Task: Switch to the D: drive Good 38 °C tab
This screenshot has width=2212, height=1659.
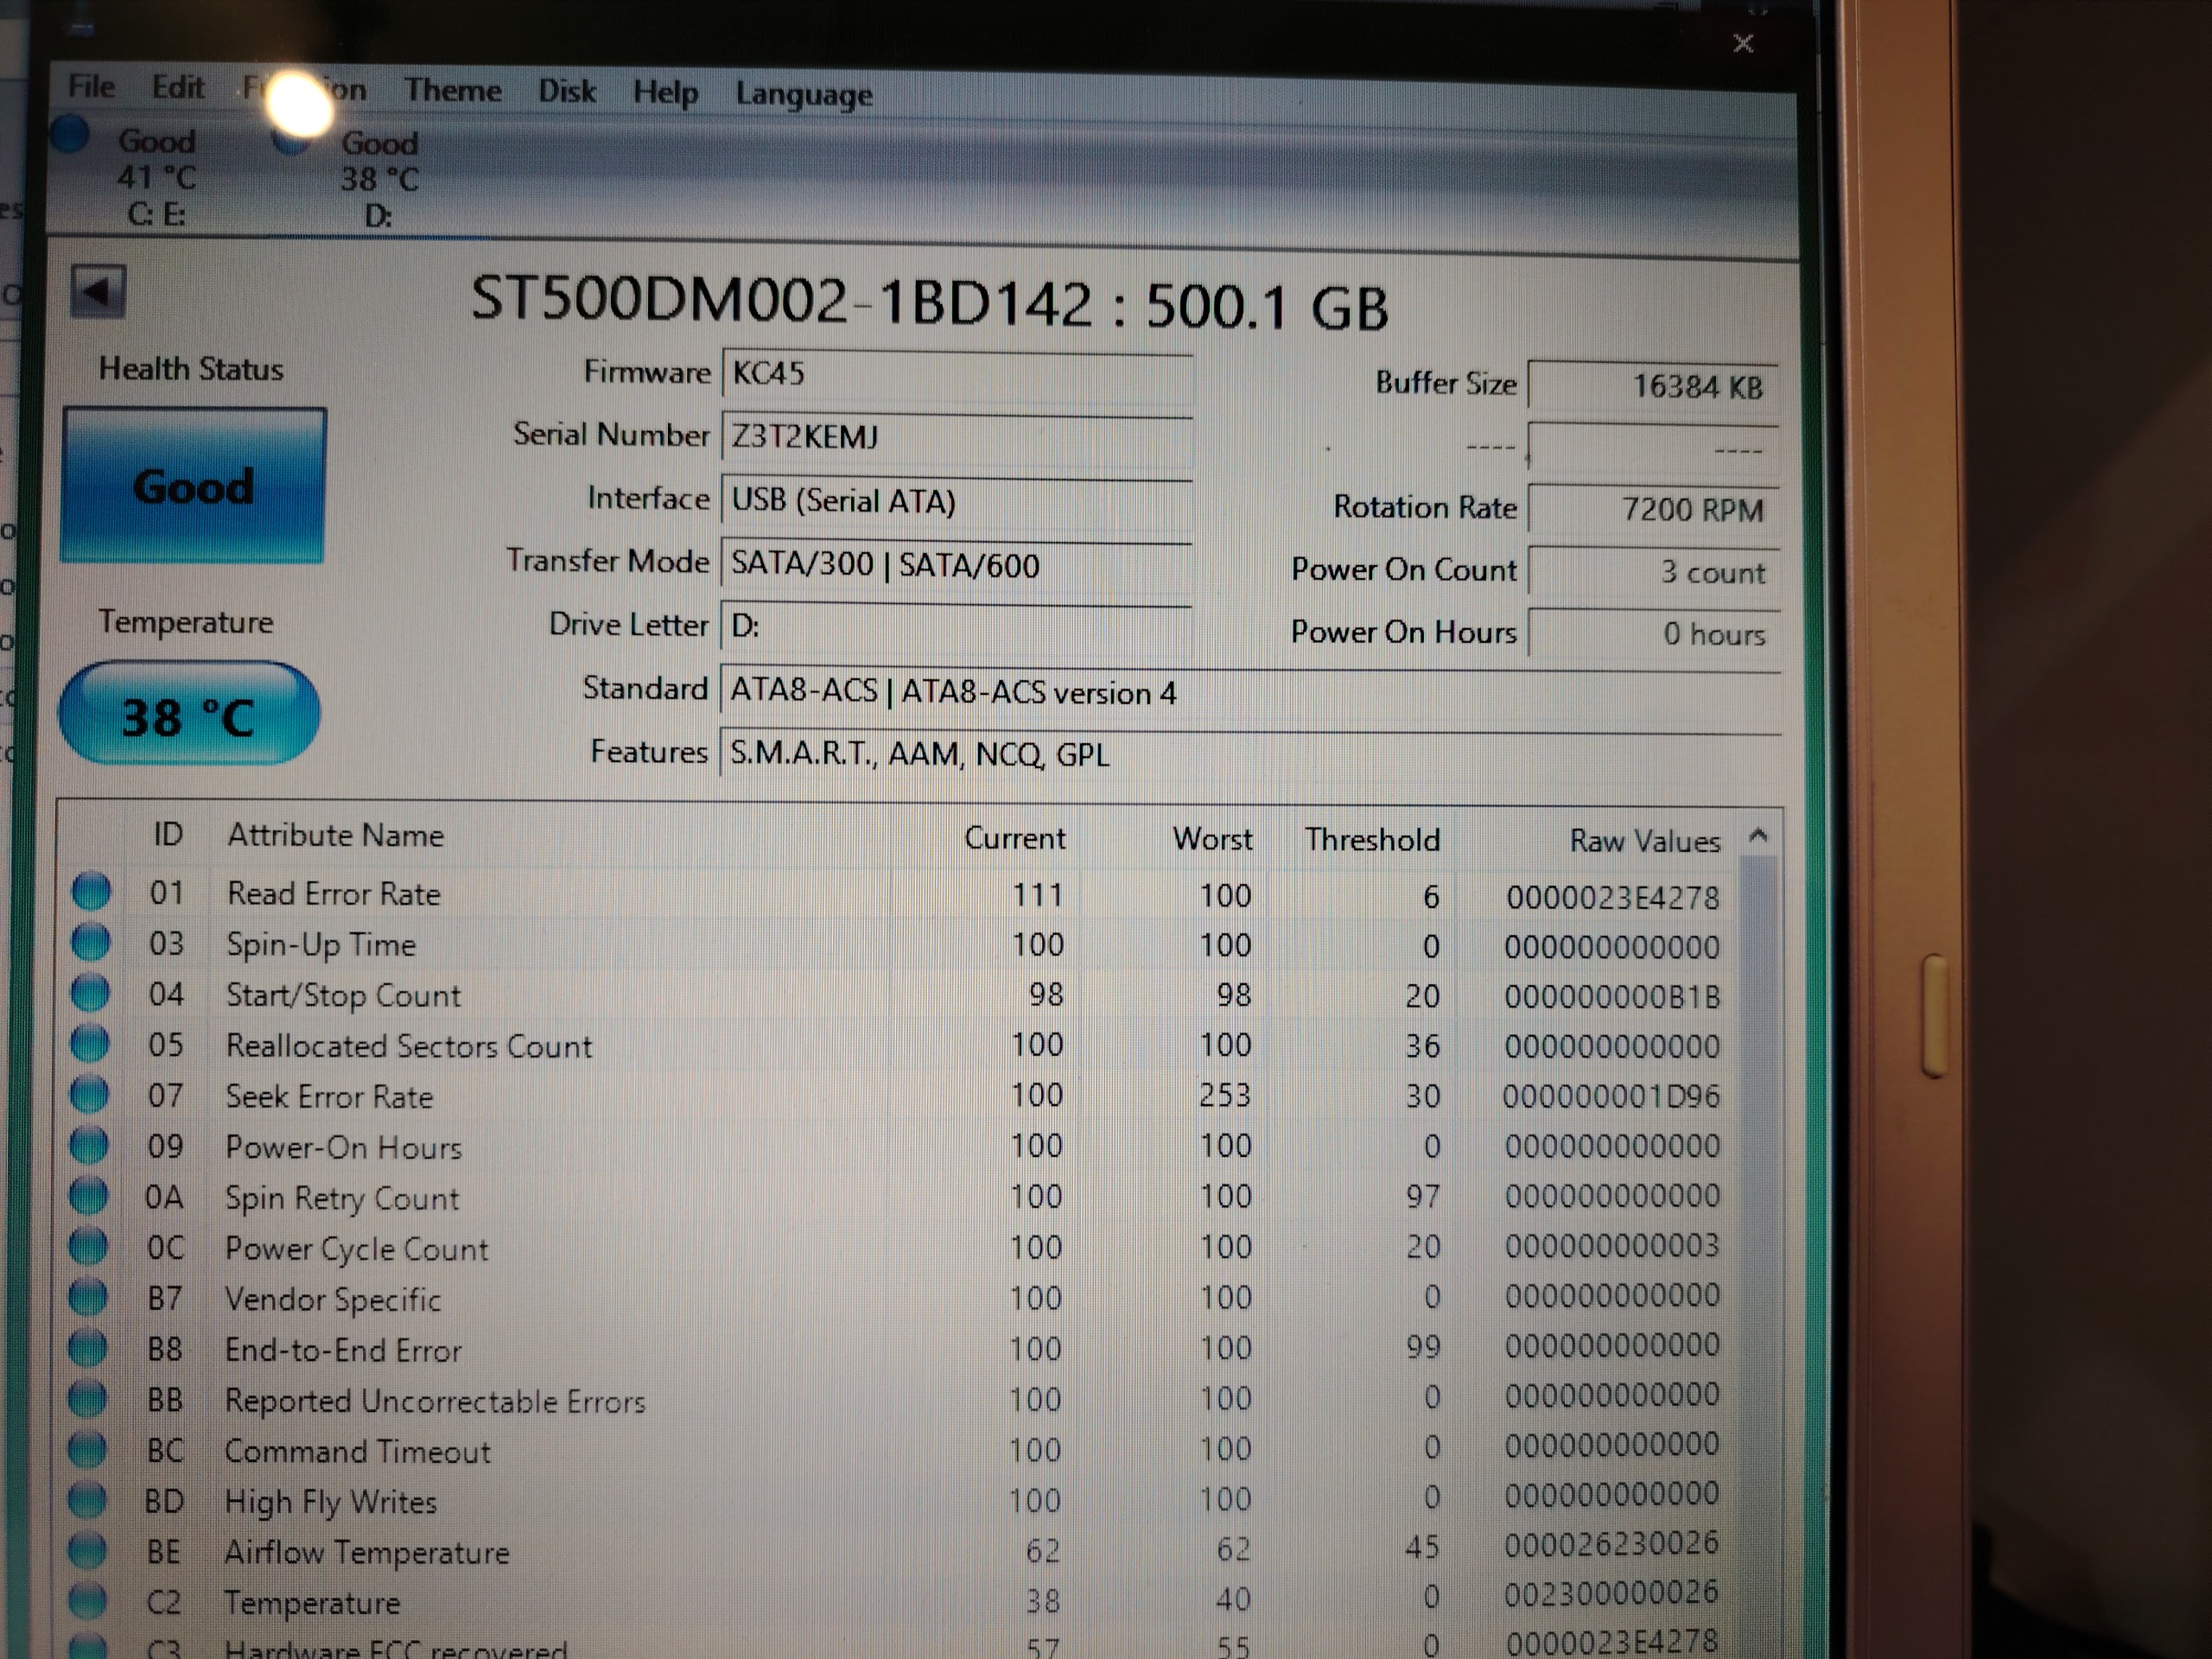Action: [x=378, y=178]
